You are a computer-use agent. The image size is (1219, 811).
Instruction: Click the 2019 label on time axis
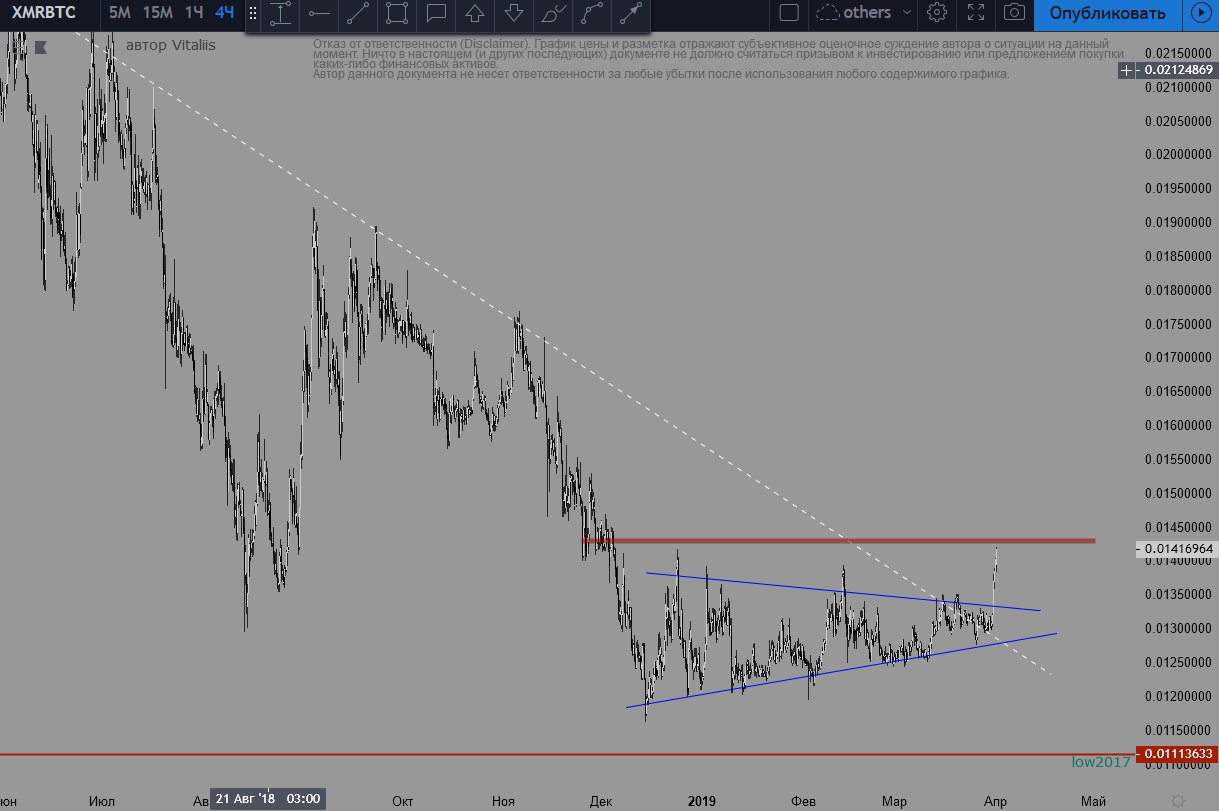point(702,801)
